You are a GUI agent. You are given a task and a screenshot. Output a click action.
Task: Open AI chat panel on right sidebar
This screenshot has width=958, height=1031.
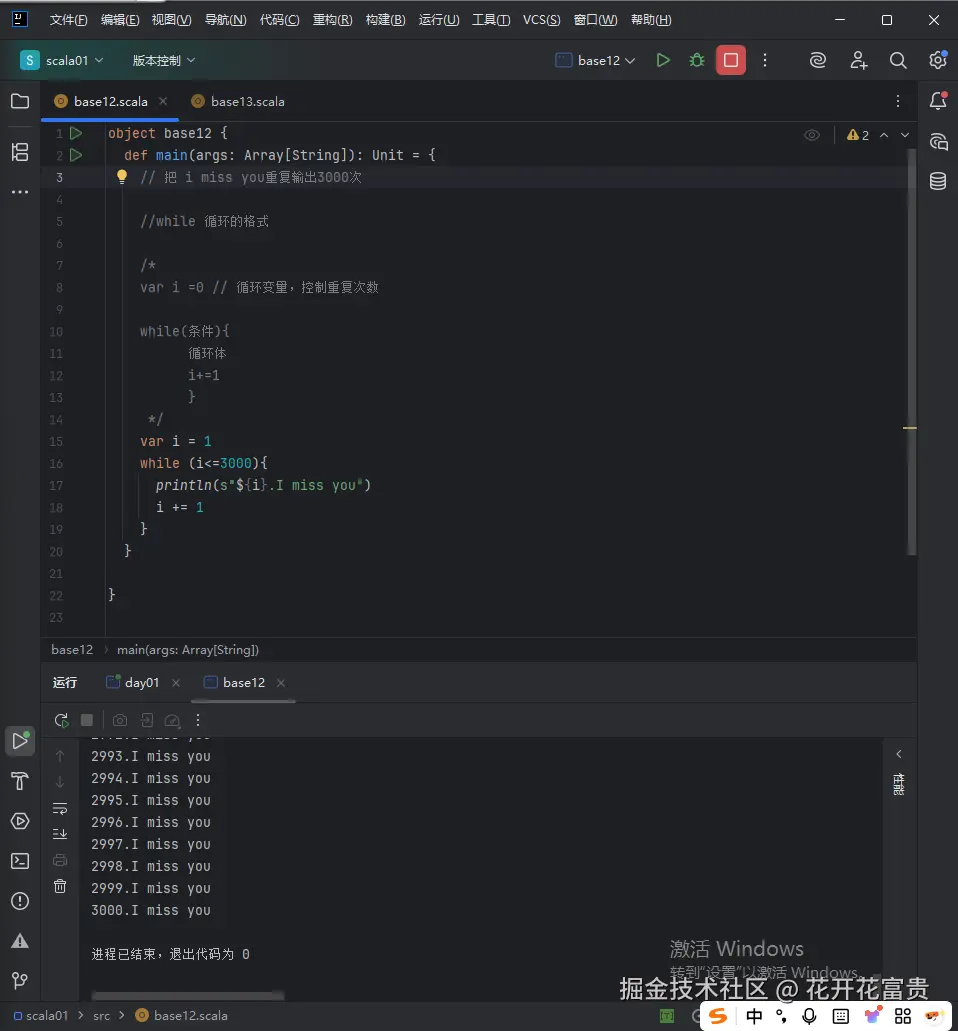coord(938,141)
